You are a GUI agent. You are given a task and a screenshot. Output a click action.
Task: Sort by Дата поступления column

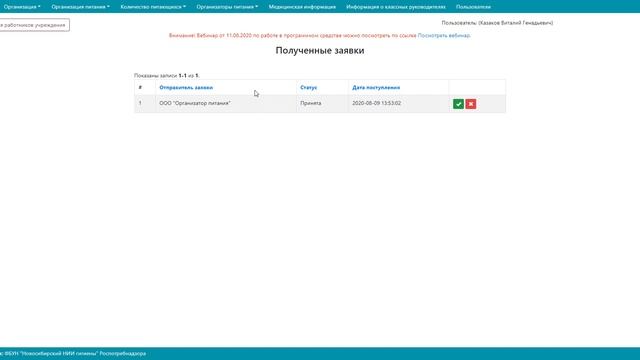coord(376,87)
